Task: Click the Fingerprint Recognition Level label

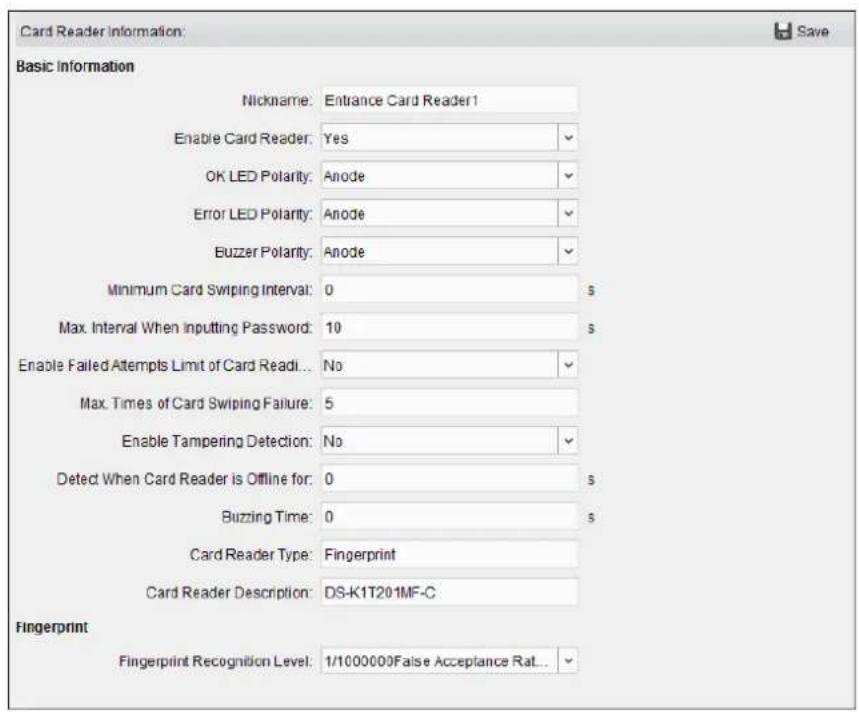Action: (215, 661)
